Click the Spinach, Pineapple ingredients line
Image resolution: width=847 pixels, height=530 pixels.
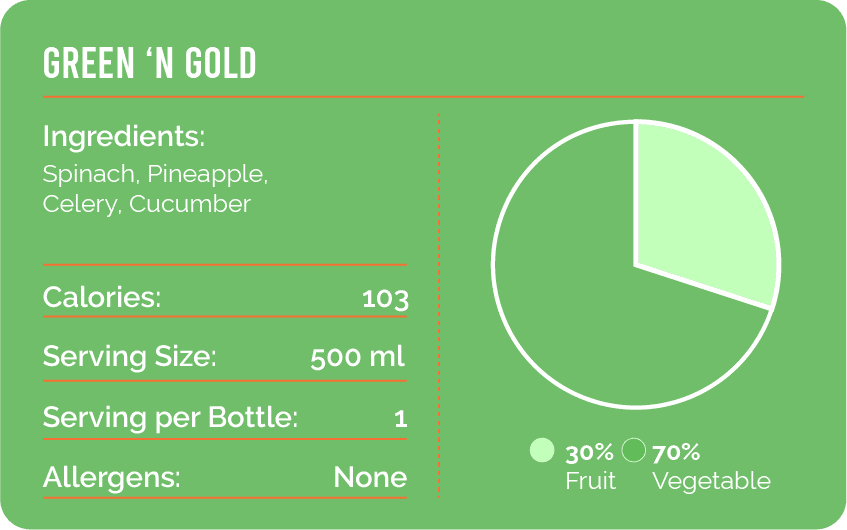tap(155, 174)
